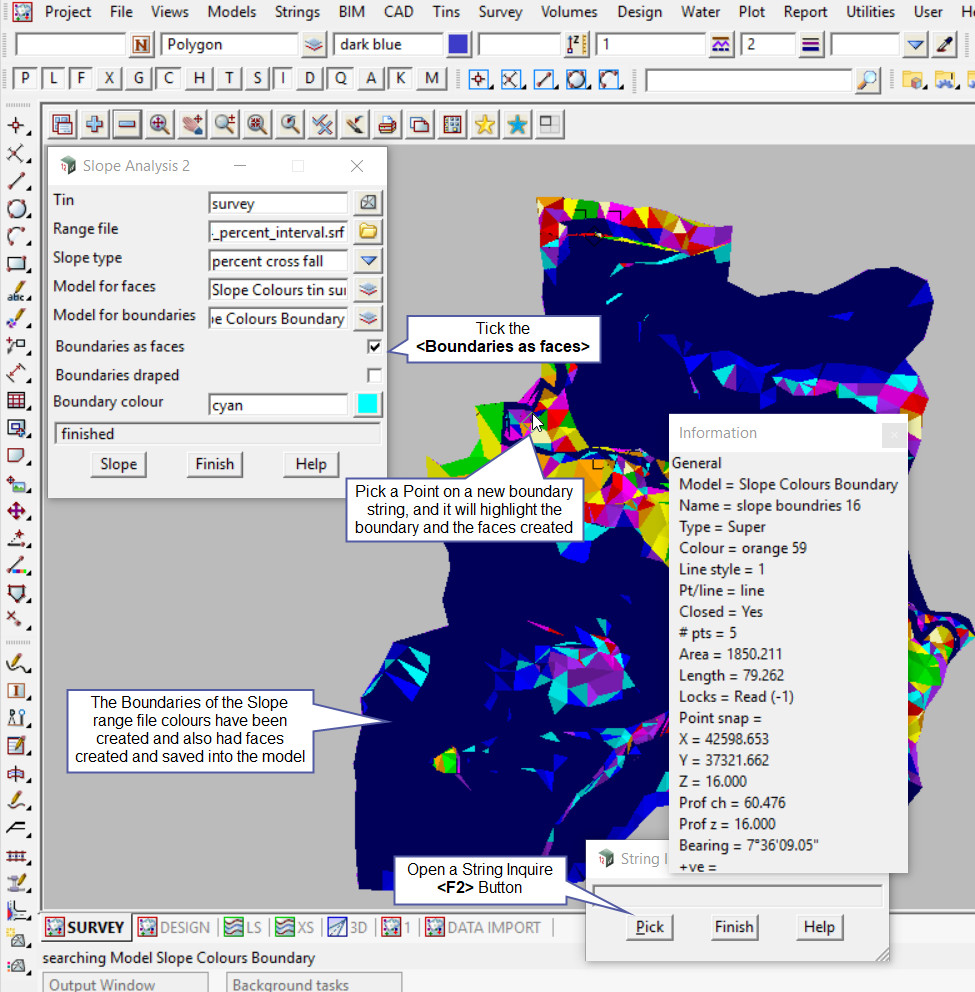
Task: Open the line weight selector beside value 2
Action: tap(810, 45)
